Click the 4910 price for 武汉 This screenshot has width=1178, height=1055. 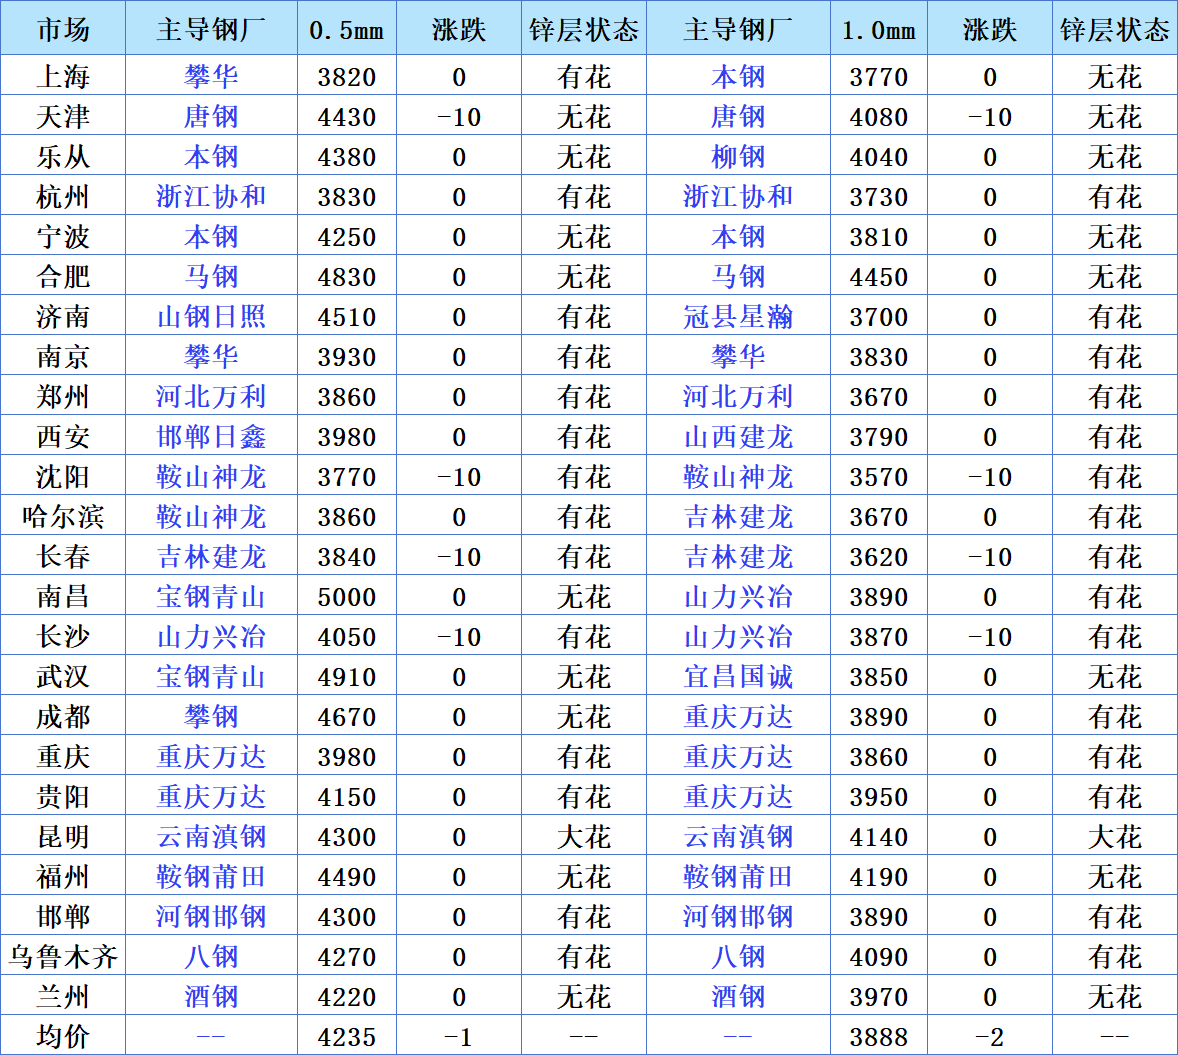346,676
